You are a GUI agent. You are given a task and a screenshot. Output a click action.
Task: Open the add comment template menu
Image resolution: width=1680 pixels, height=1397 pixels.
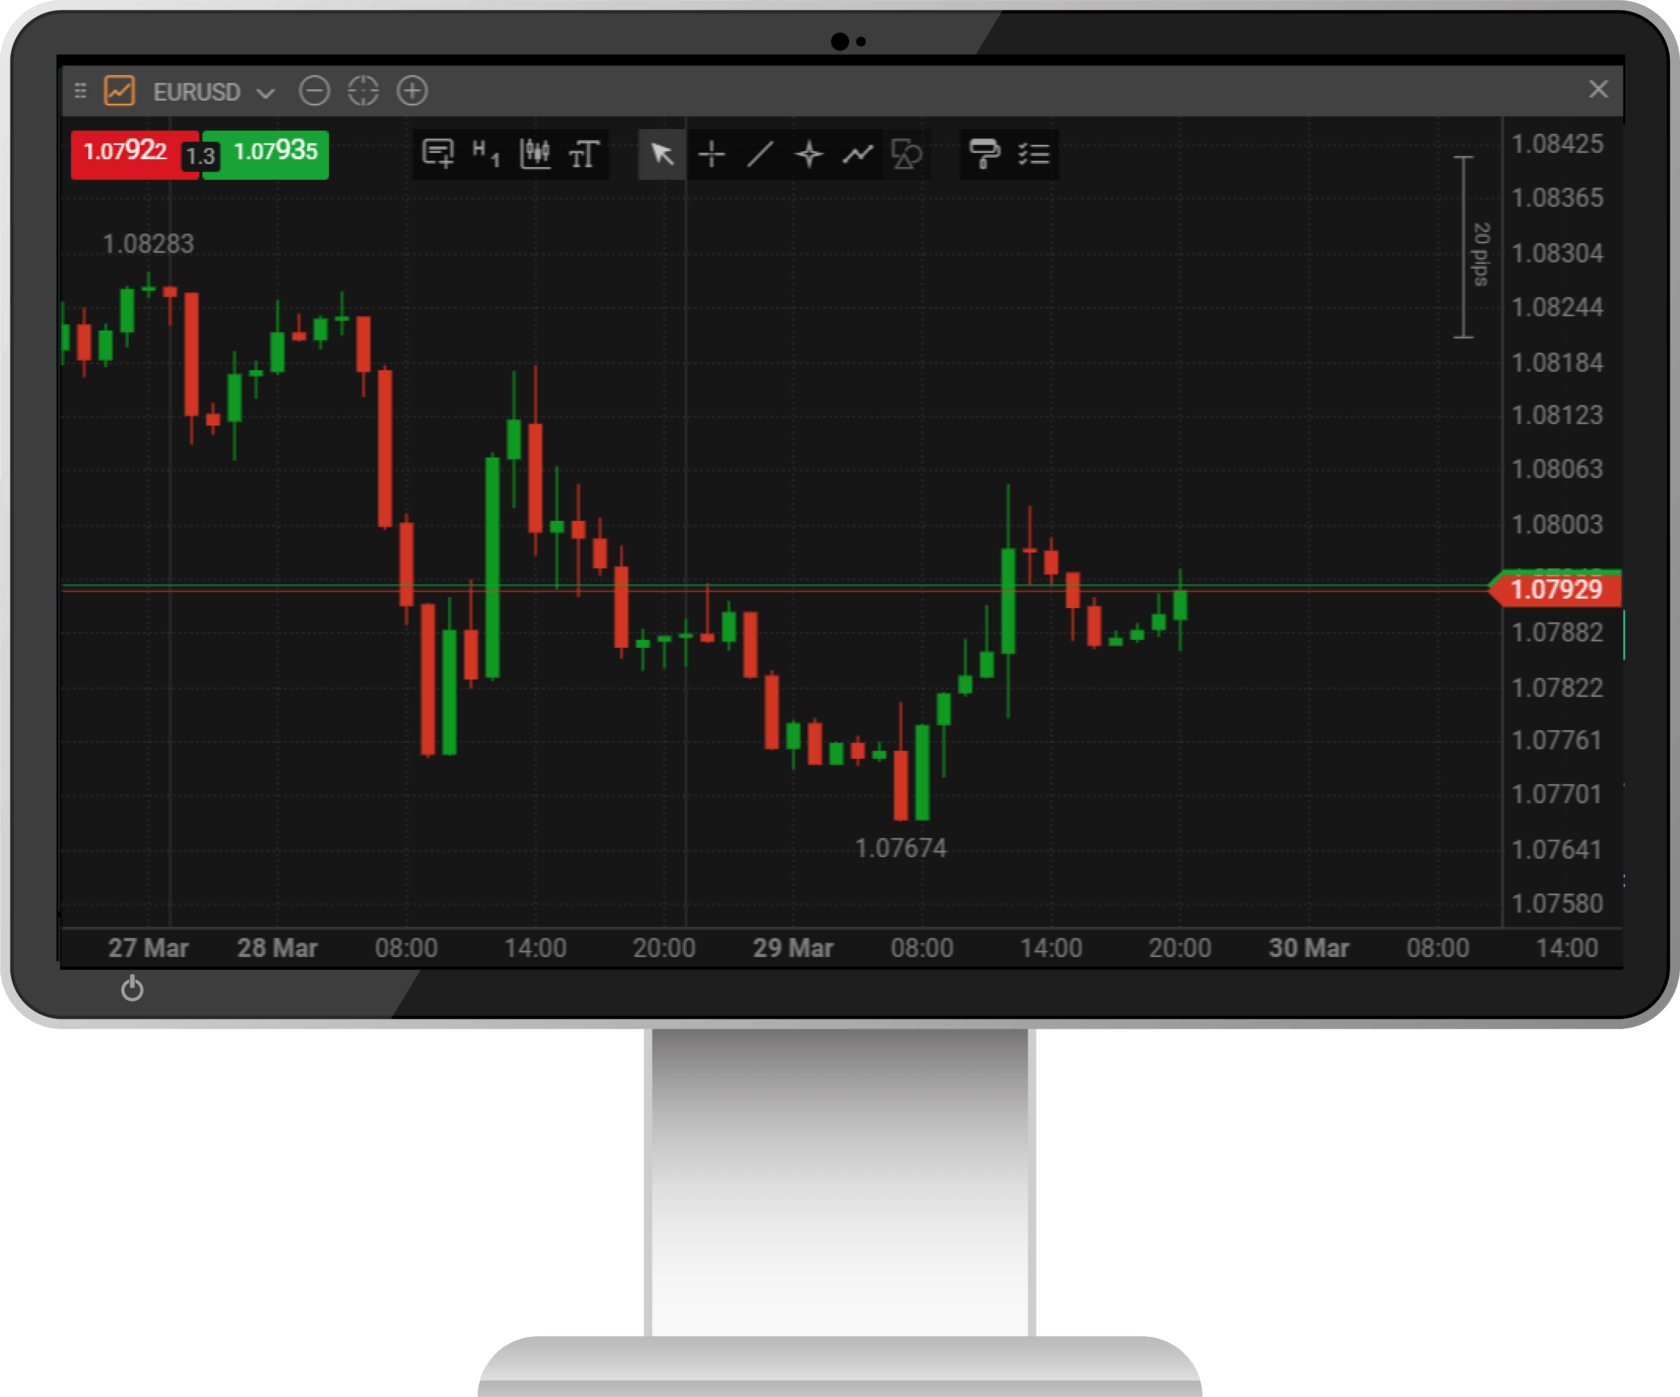tap(438, 154)
